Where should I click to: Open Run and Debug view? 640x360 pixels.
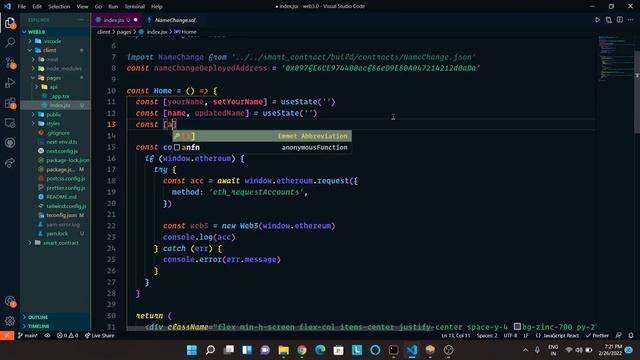(10, 83)
